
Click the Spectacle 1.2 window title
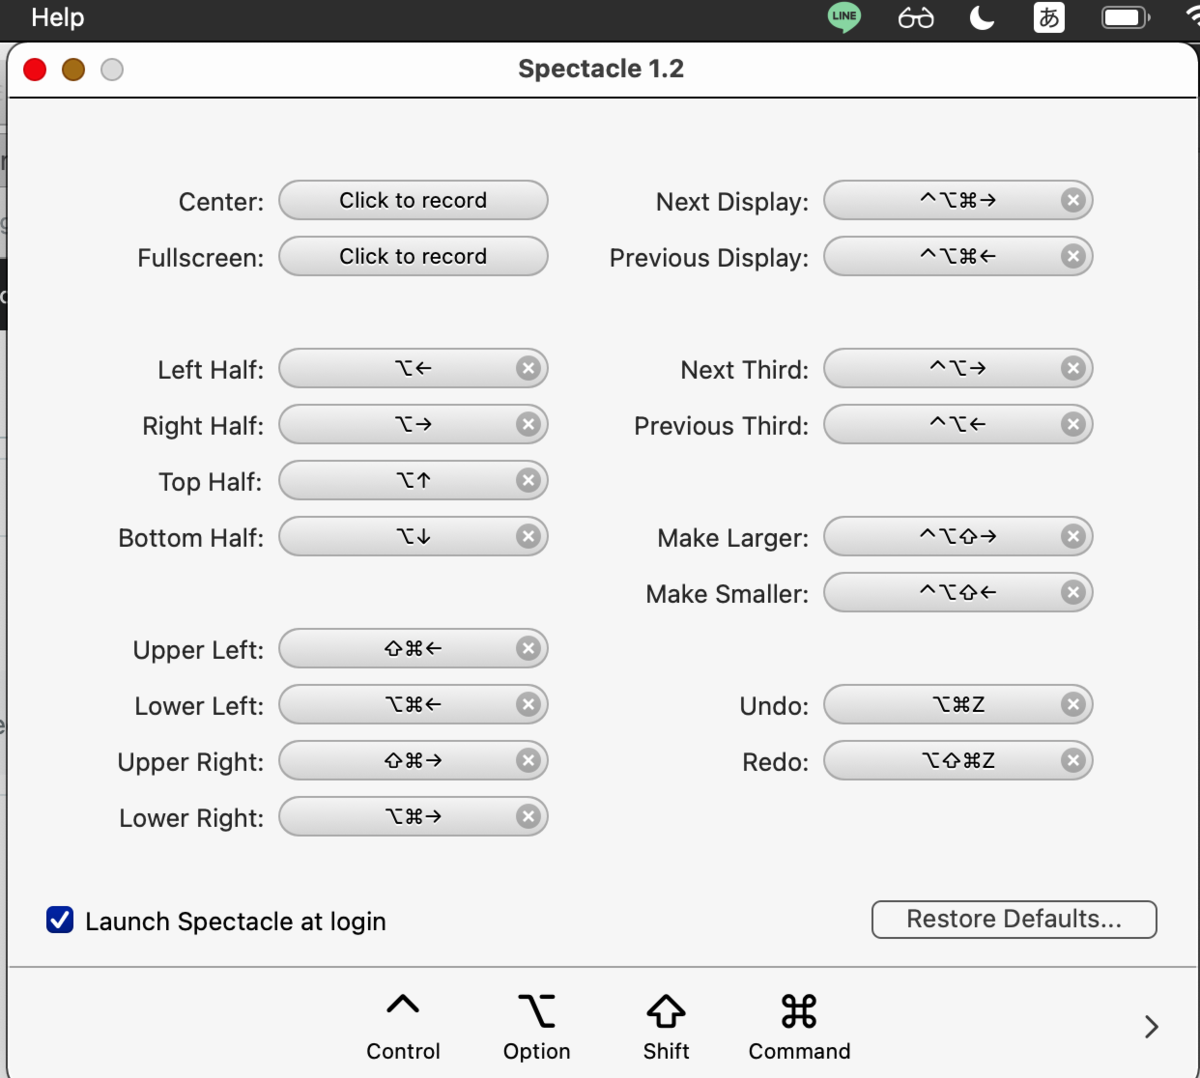(x=601, y=69)
